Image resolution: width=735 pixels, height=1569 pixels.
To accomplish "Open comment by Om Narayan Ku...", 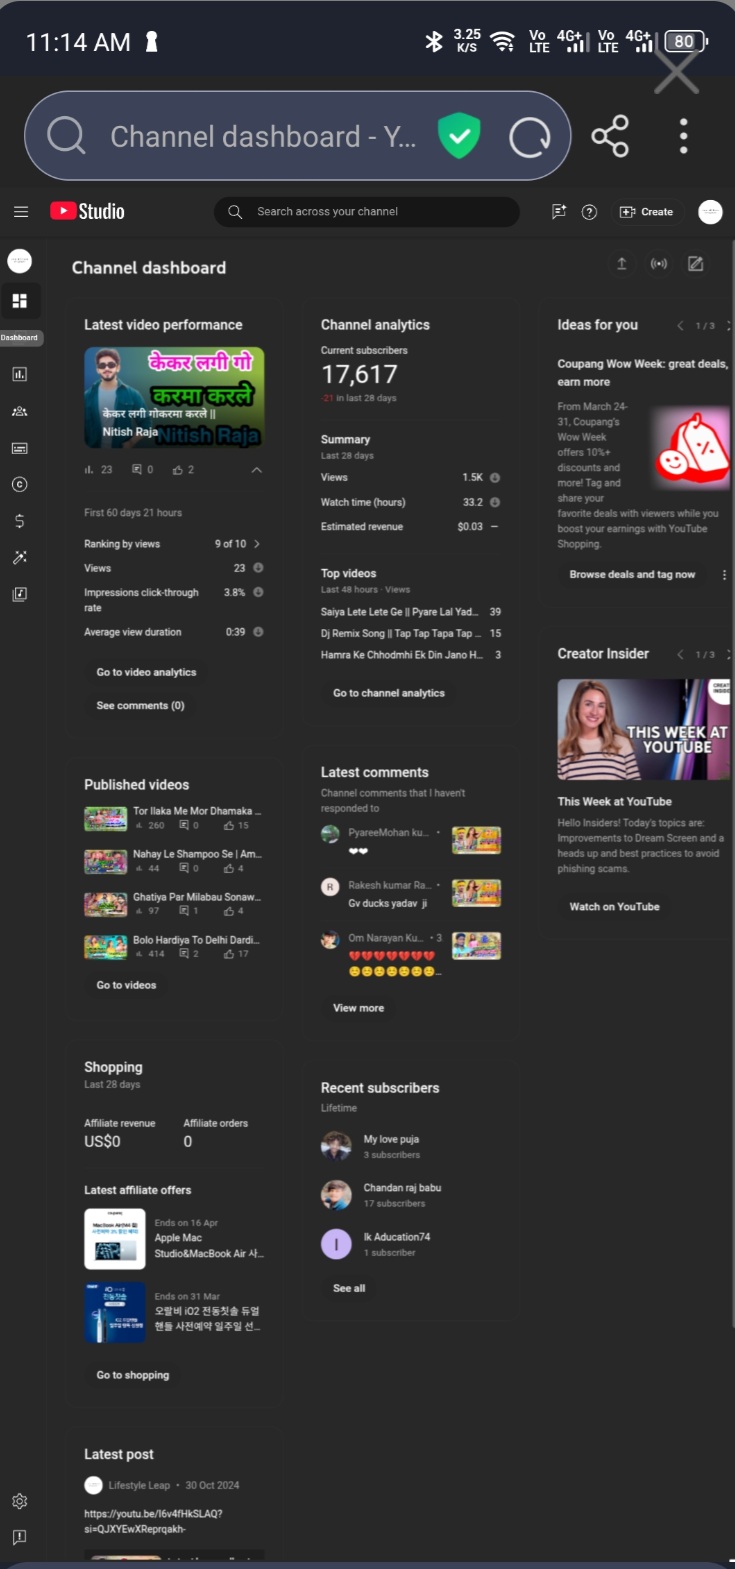I will pyautogui.click(x=410, y=953).
